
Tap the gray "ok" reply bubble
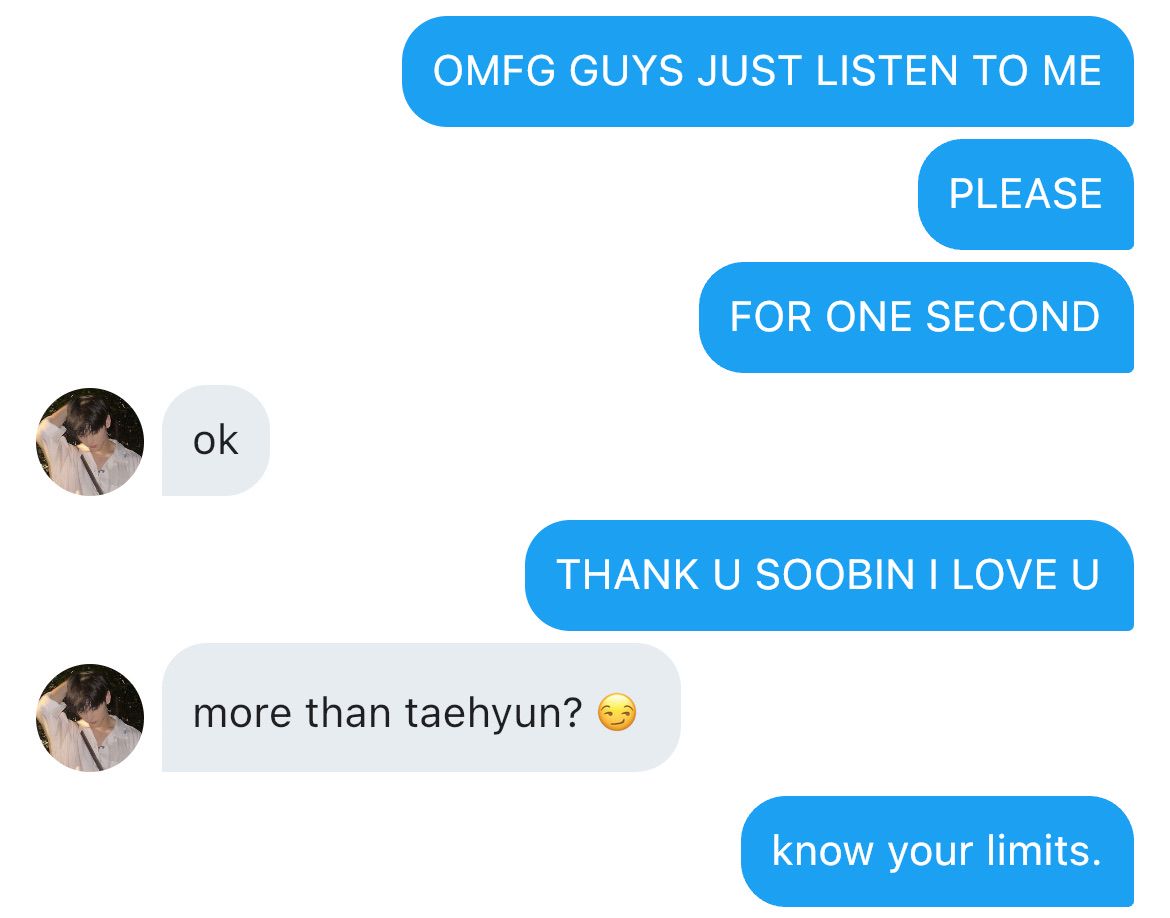point(216,440)
